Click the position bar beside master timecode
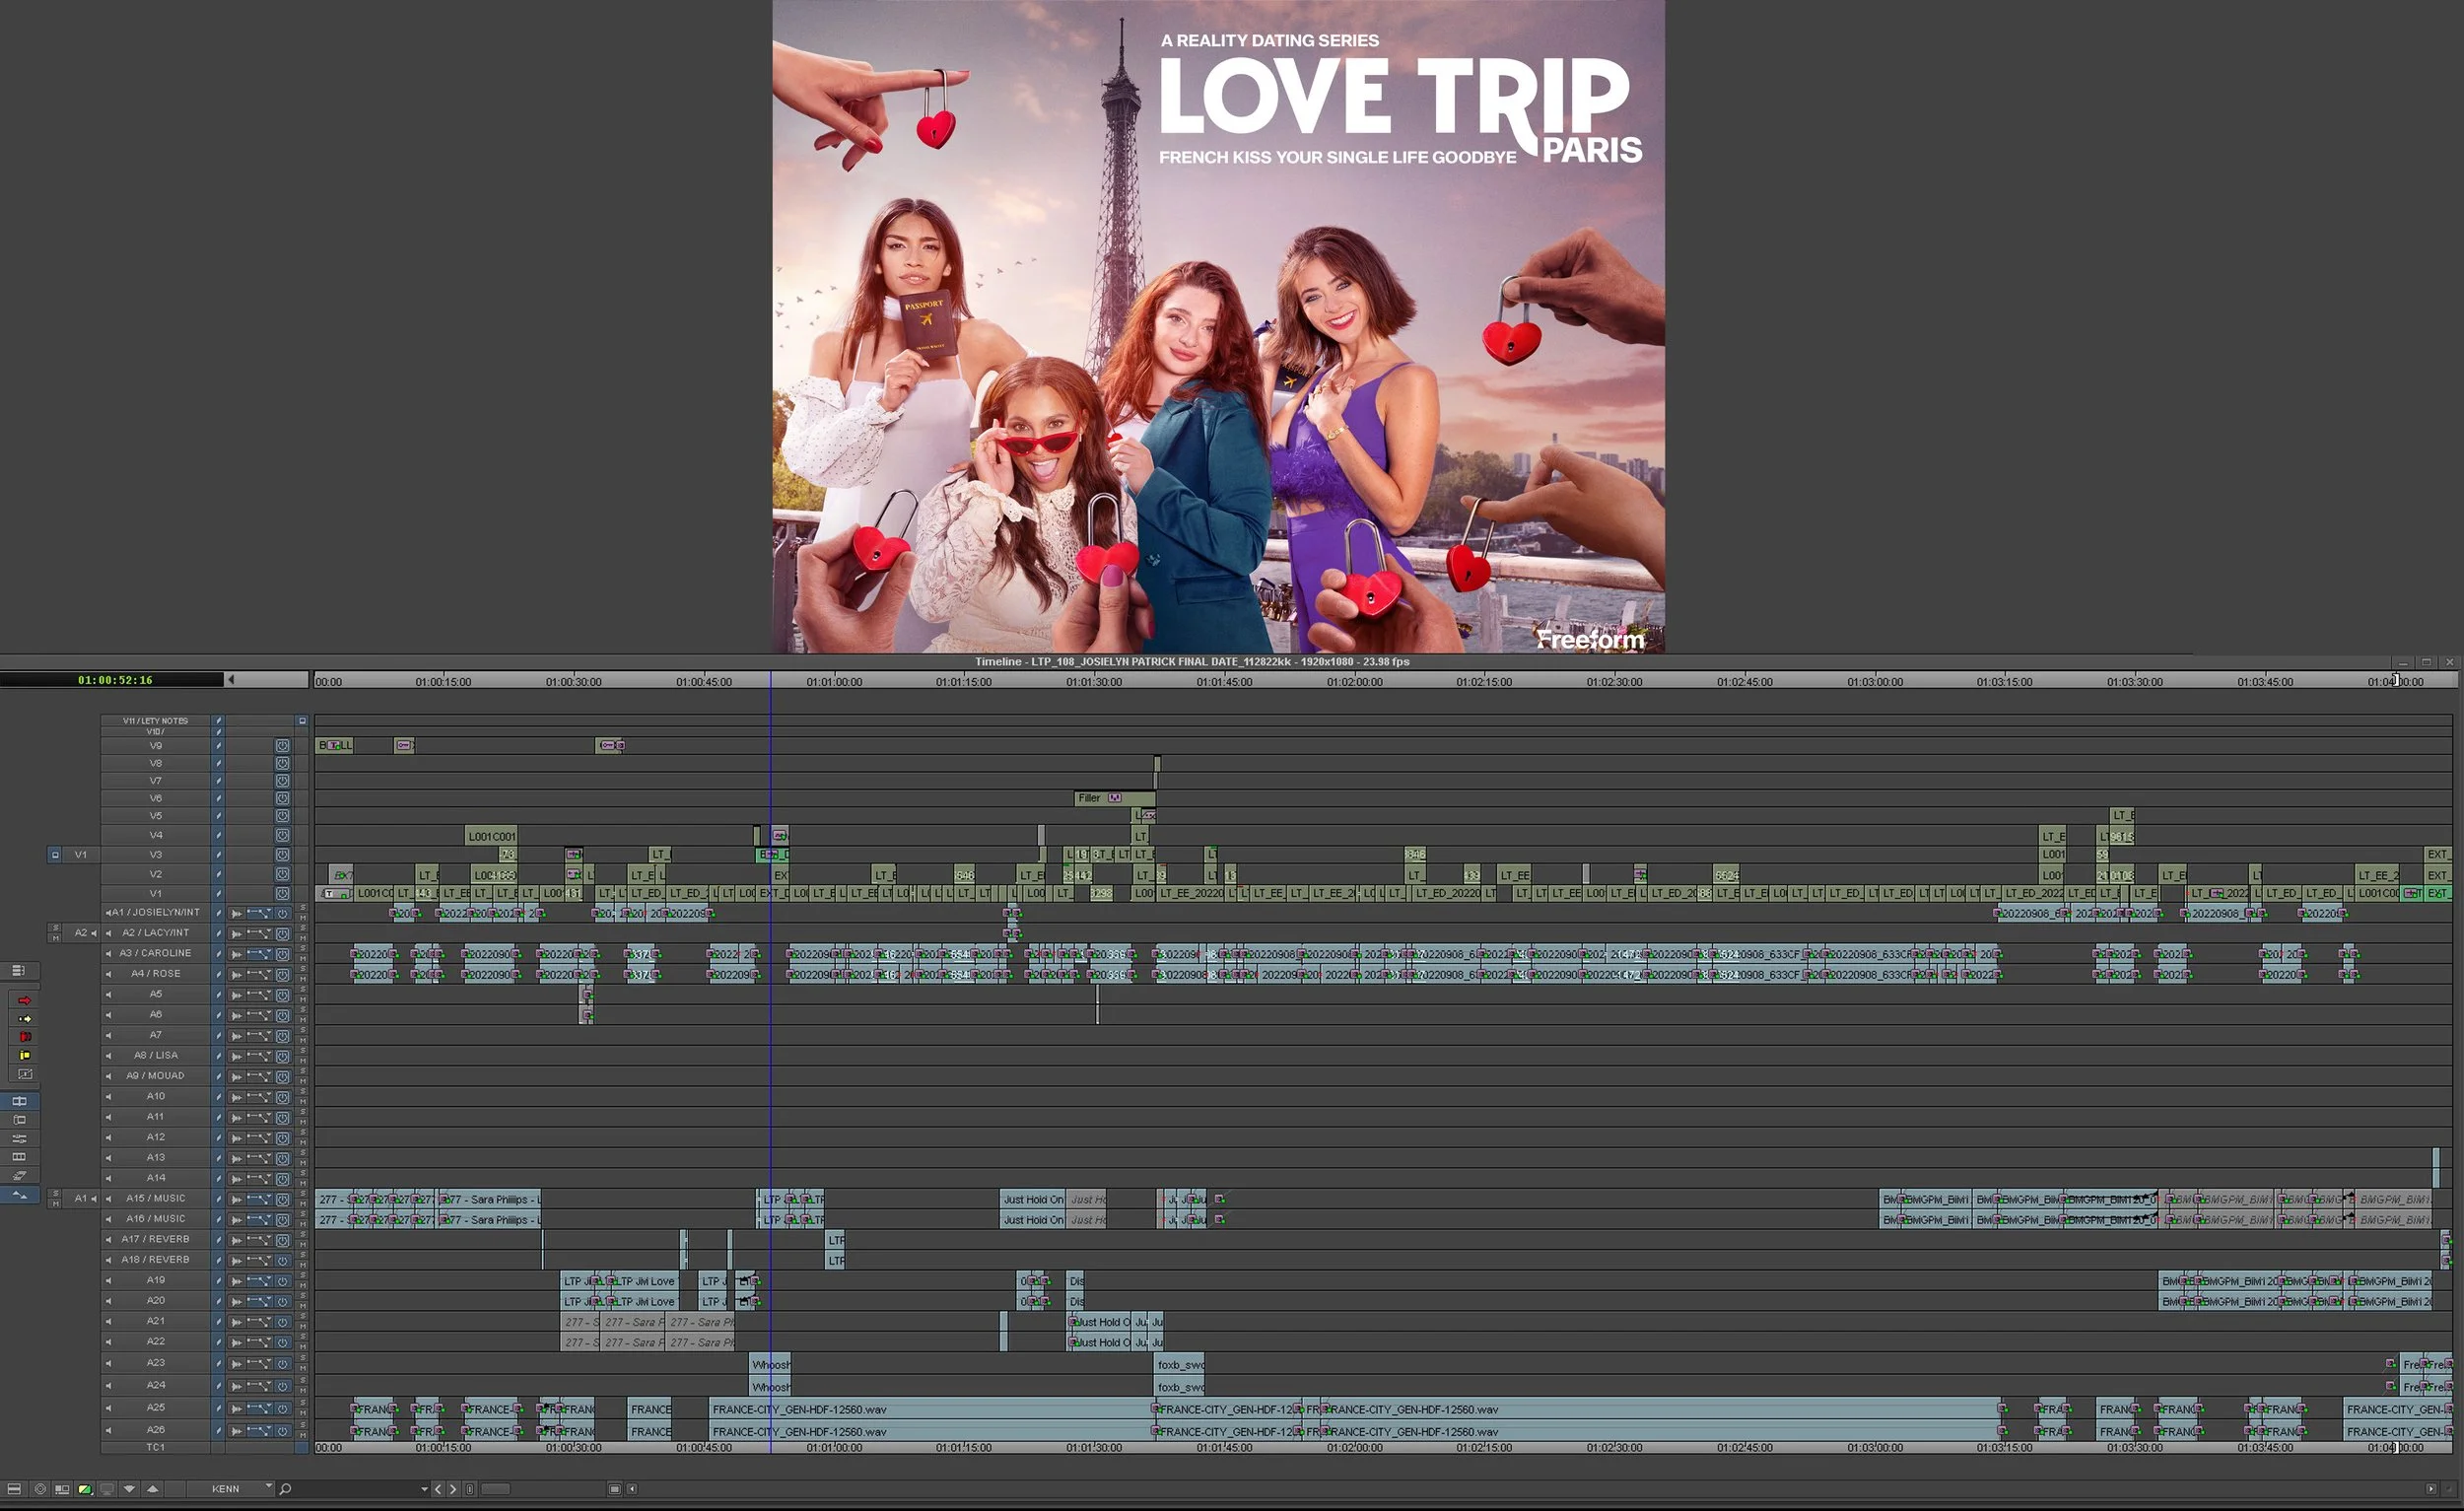 pyautogui.click(x=268, y=680)
